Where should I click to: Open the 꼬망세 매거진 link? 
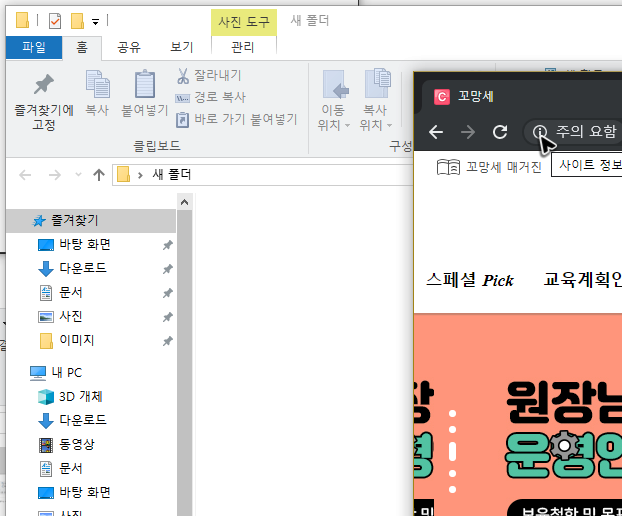pyautogui.click(x=489, y=167)
